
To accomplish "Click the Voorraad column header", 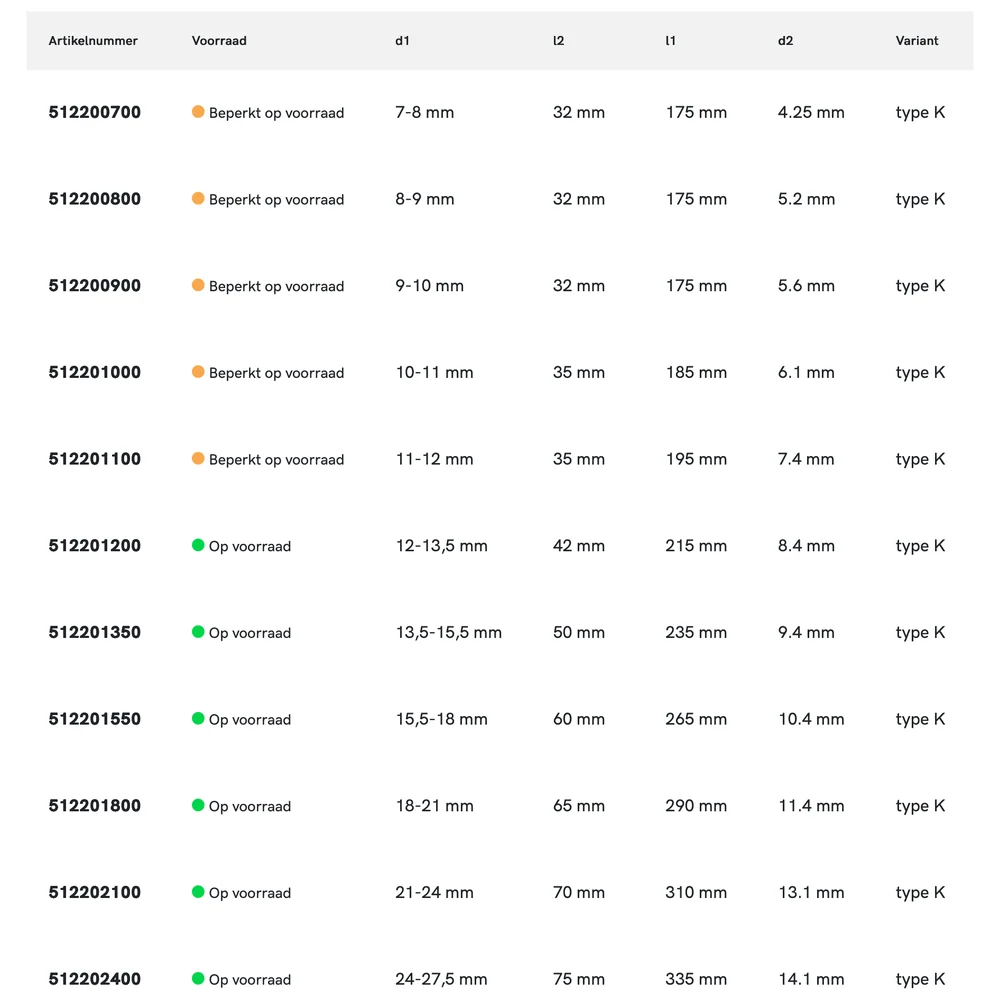I will (x=219, y=41).
